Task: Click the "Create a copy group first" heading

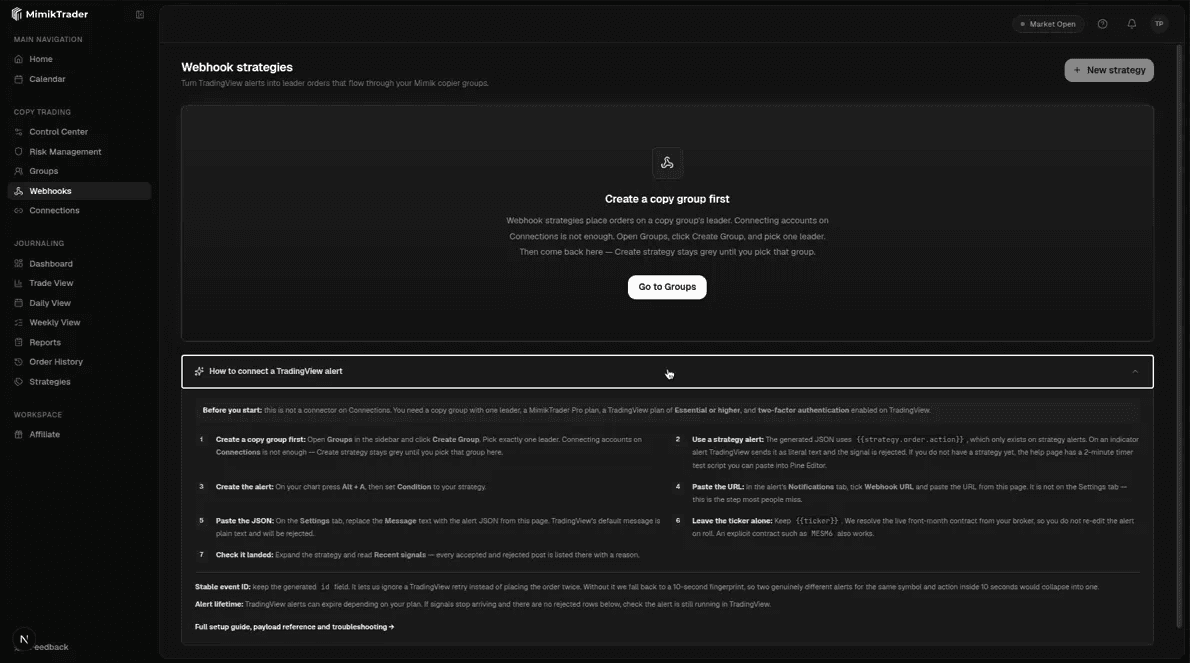Action: (667, 200)
